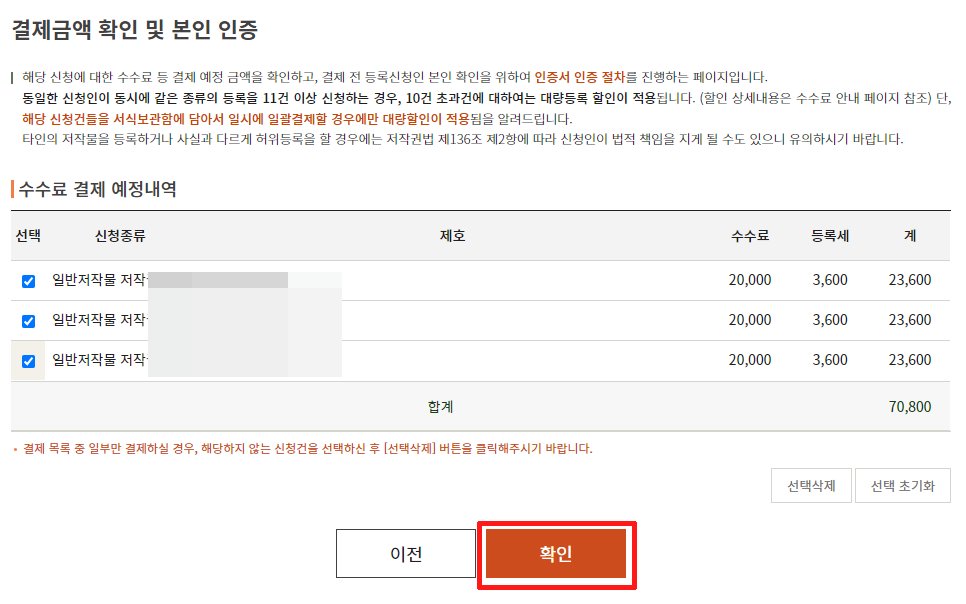Click the 70,800 grand total amount

(910, 407)
